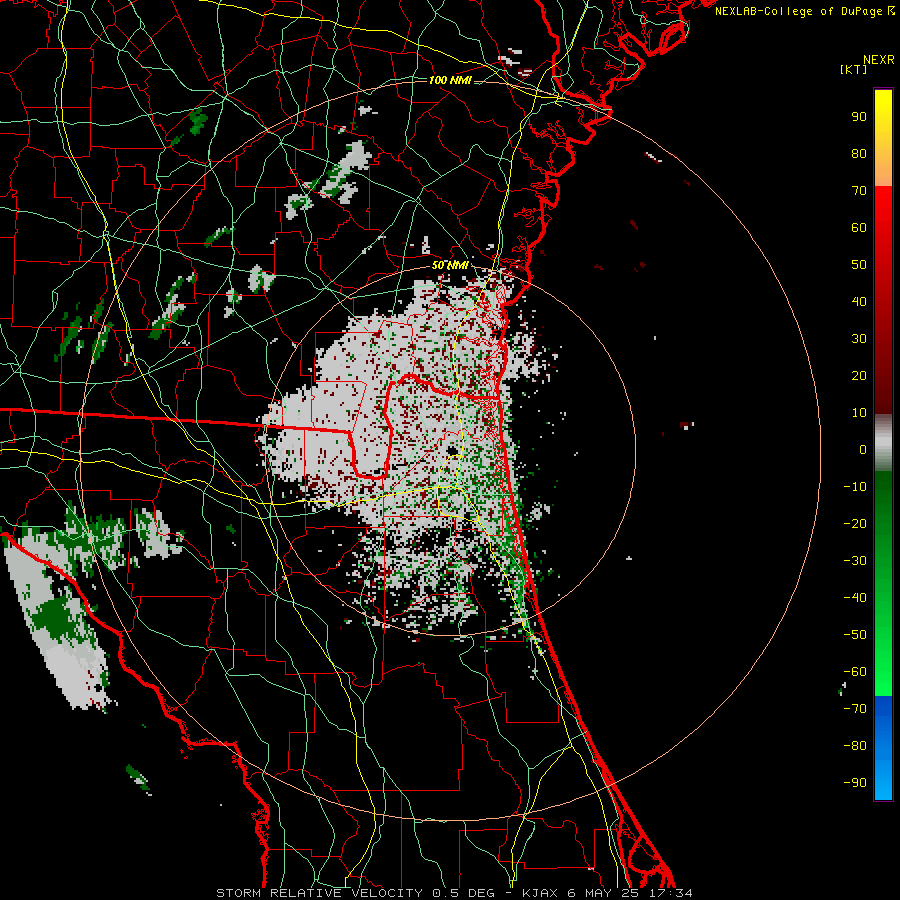Click the NEXR label above the color scale
The height and width of the screenshot is (900, 900).
879,60
